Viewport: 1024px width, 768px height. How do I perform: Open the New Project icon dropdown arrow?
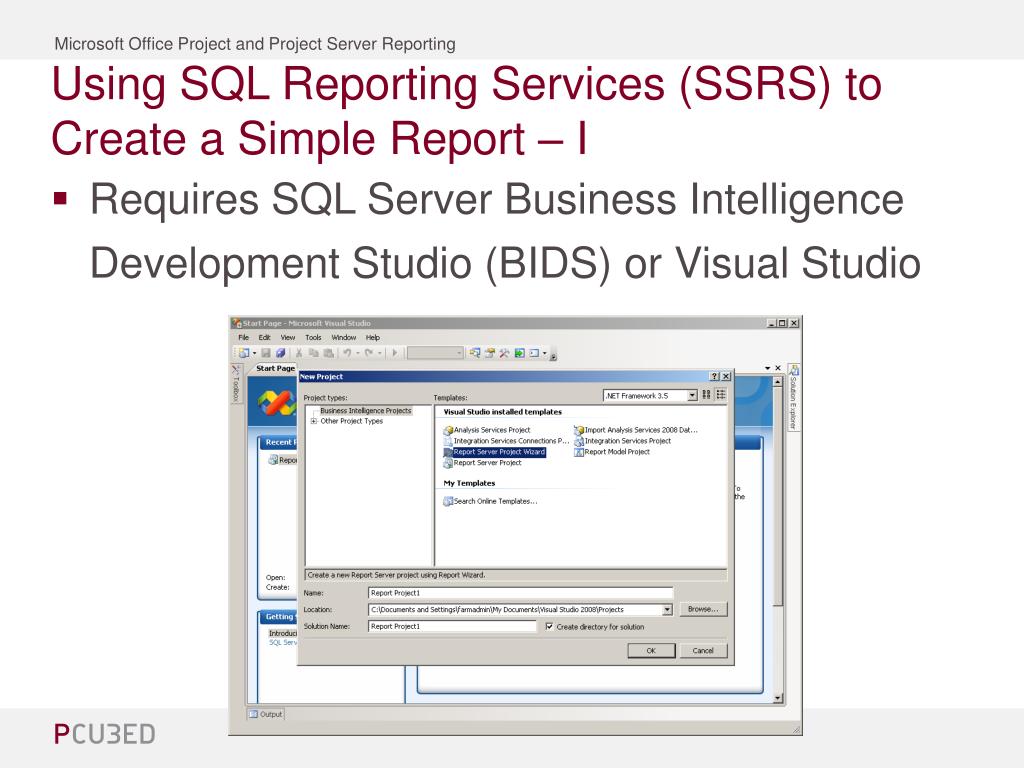(x=255, y=353)
